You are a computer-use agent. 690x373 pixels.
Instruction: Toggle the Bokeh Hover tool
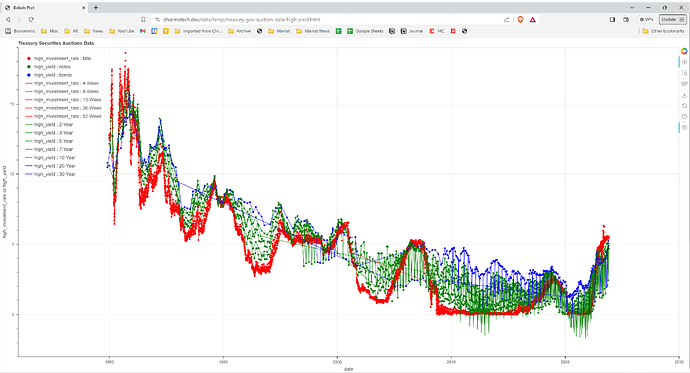(x=684, y=128)
